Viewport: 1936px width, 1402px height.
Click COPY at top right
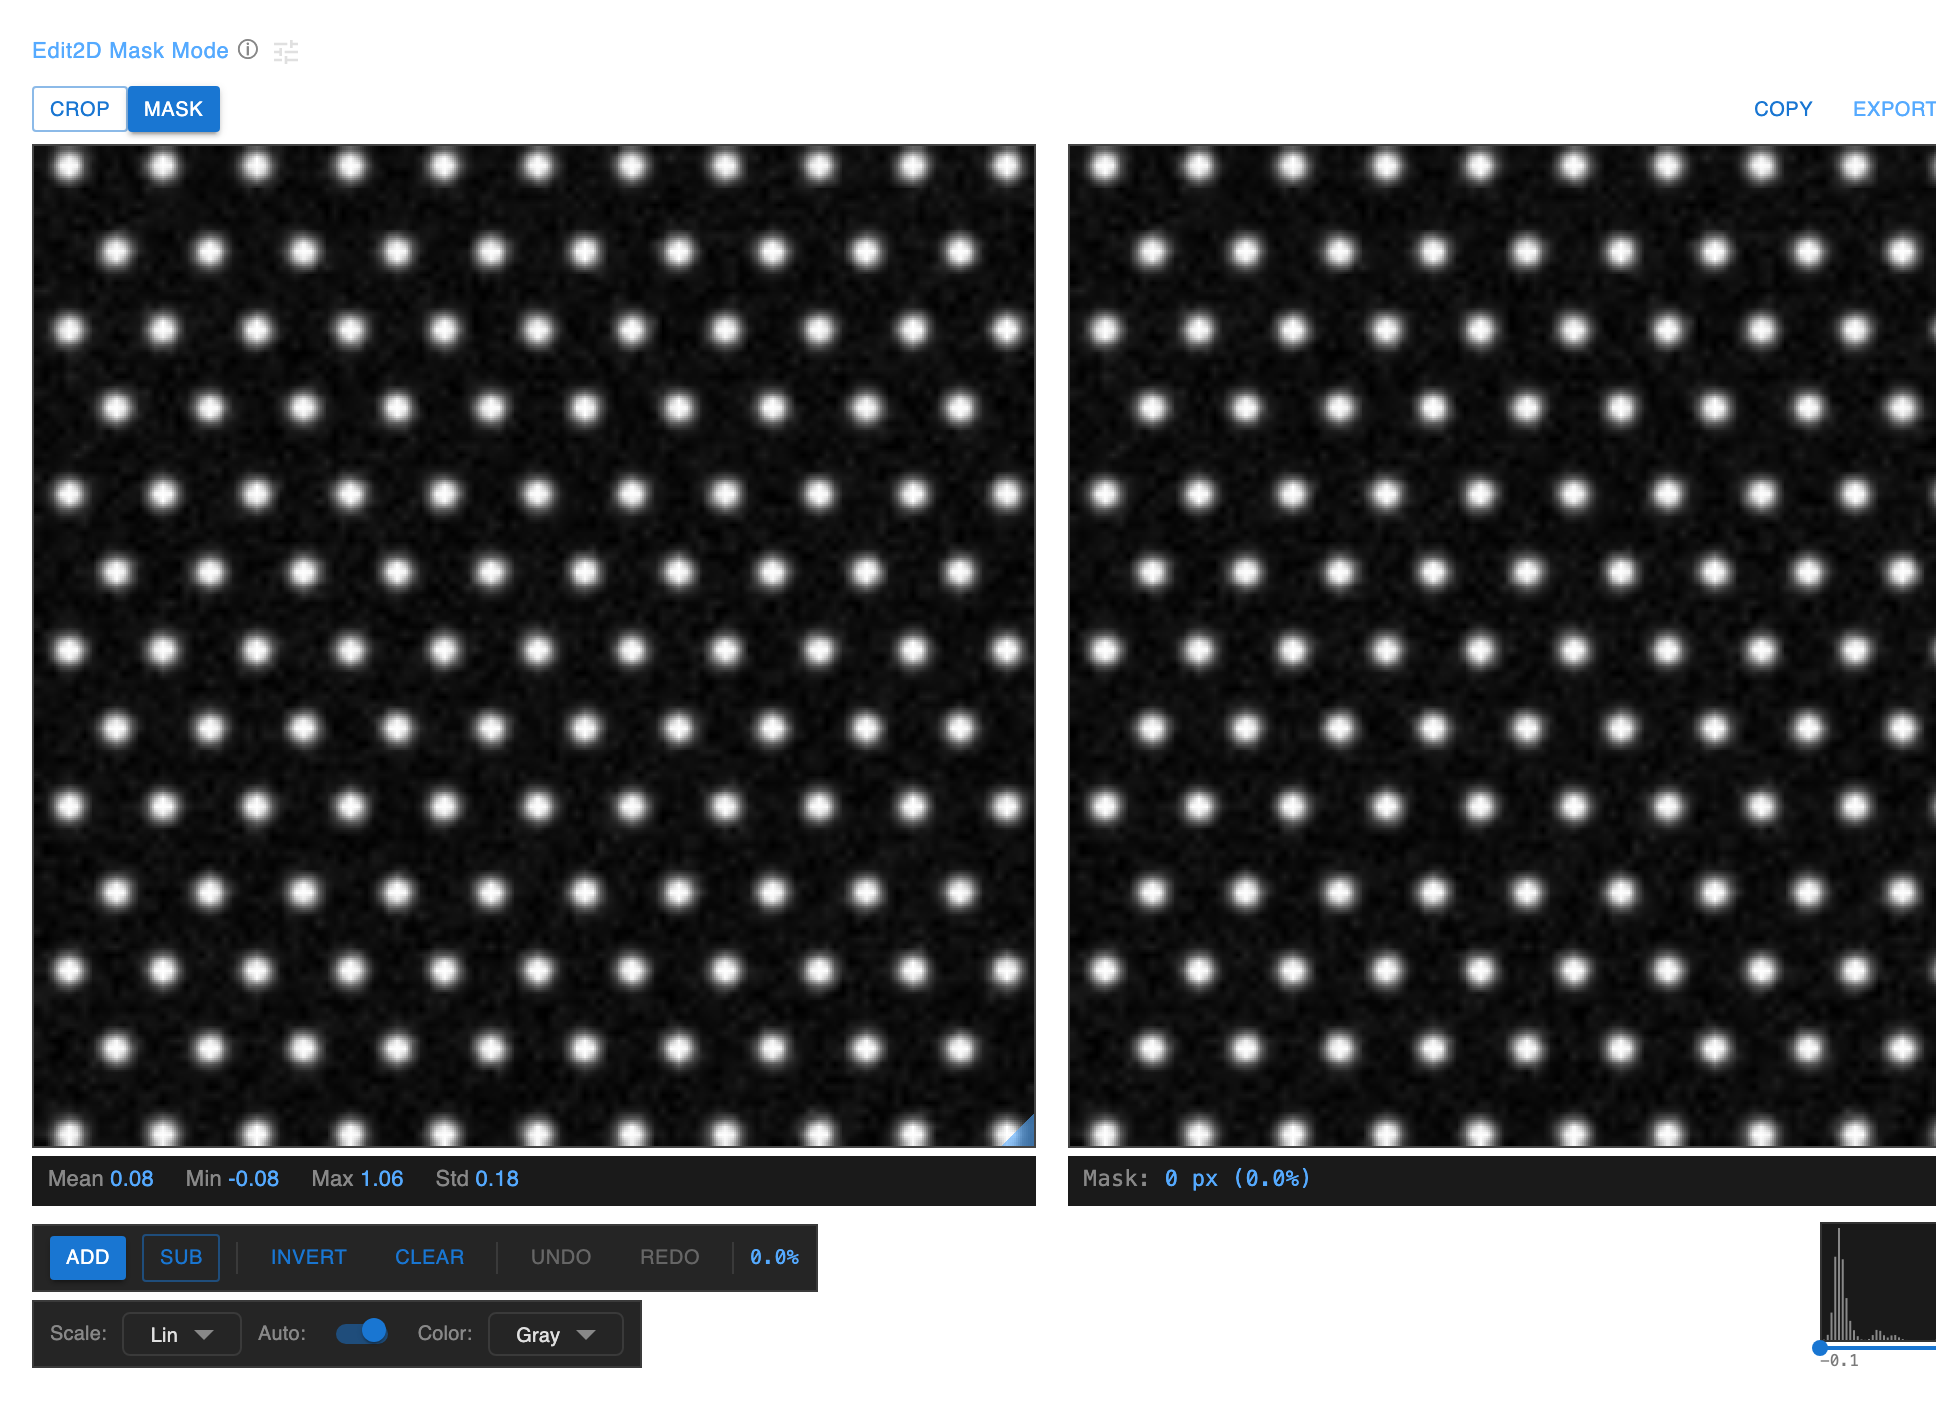(1782, 109)
